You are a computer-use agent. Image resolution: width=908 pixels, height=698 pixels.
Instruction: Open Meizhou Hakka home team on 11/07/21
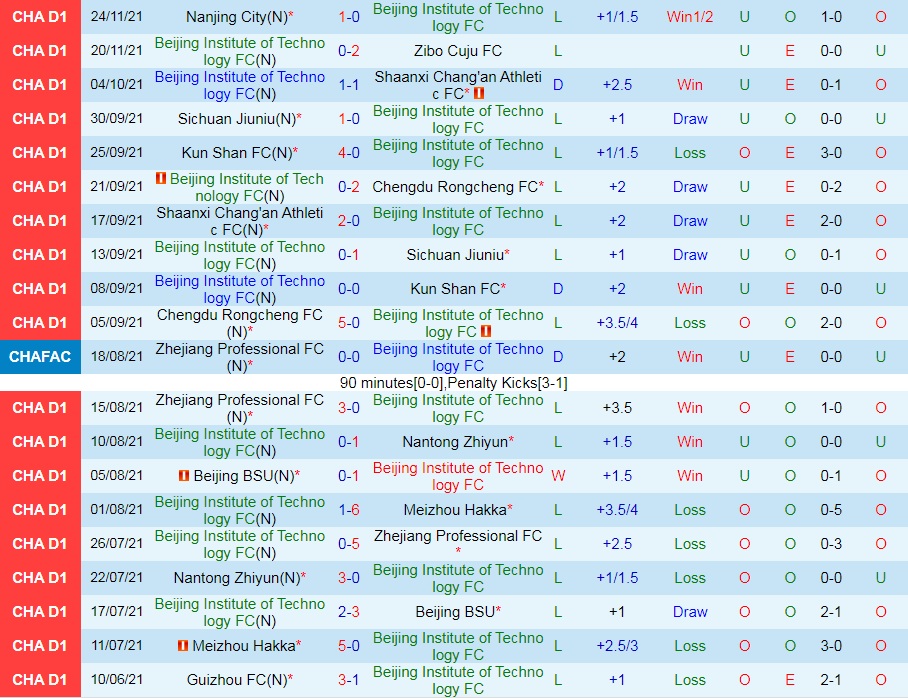244,645
